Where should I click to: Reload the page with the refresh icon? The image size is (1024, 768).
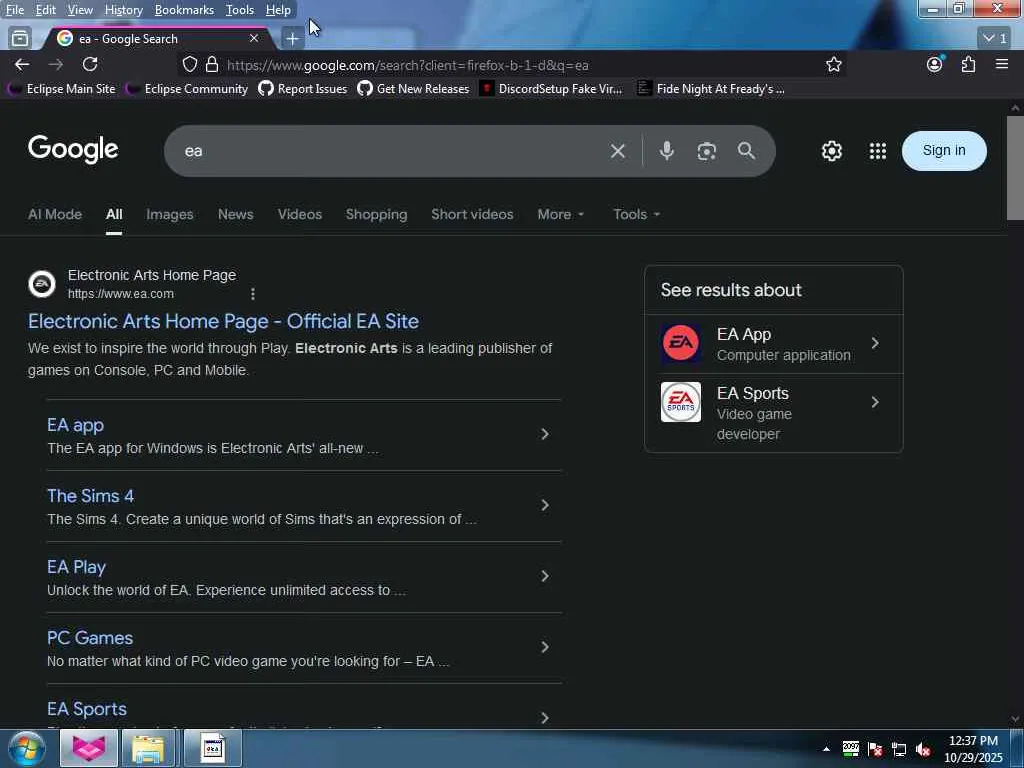[x=90, y=64]
